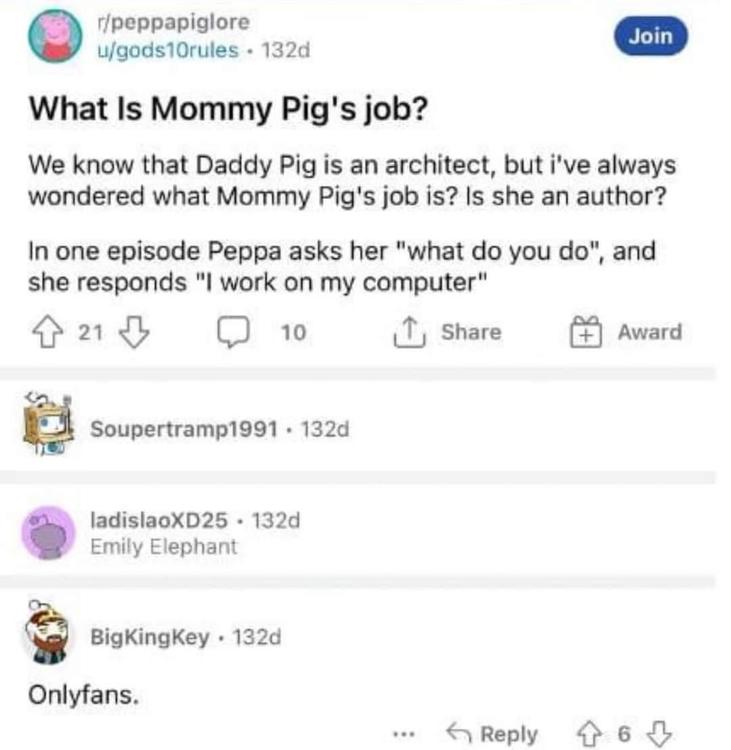Open ladislaoXD25's user profile
Screen dimensions: 731x750
click(x=164, y=520)
